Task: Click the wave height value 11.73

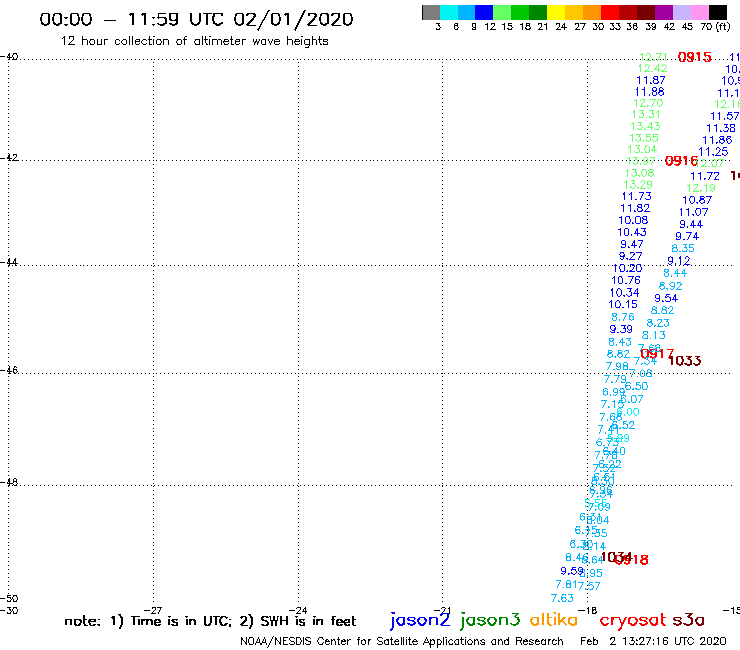Action: pos(637,196)
